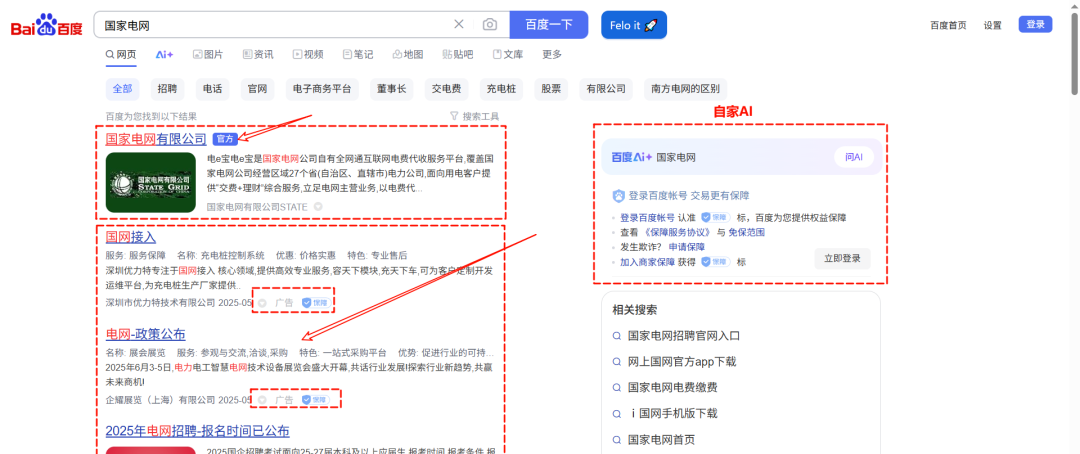
Task: Switch to the 笔记 tab
Action: pyautogui.click(x=358, y=54)
